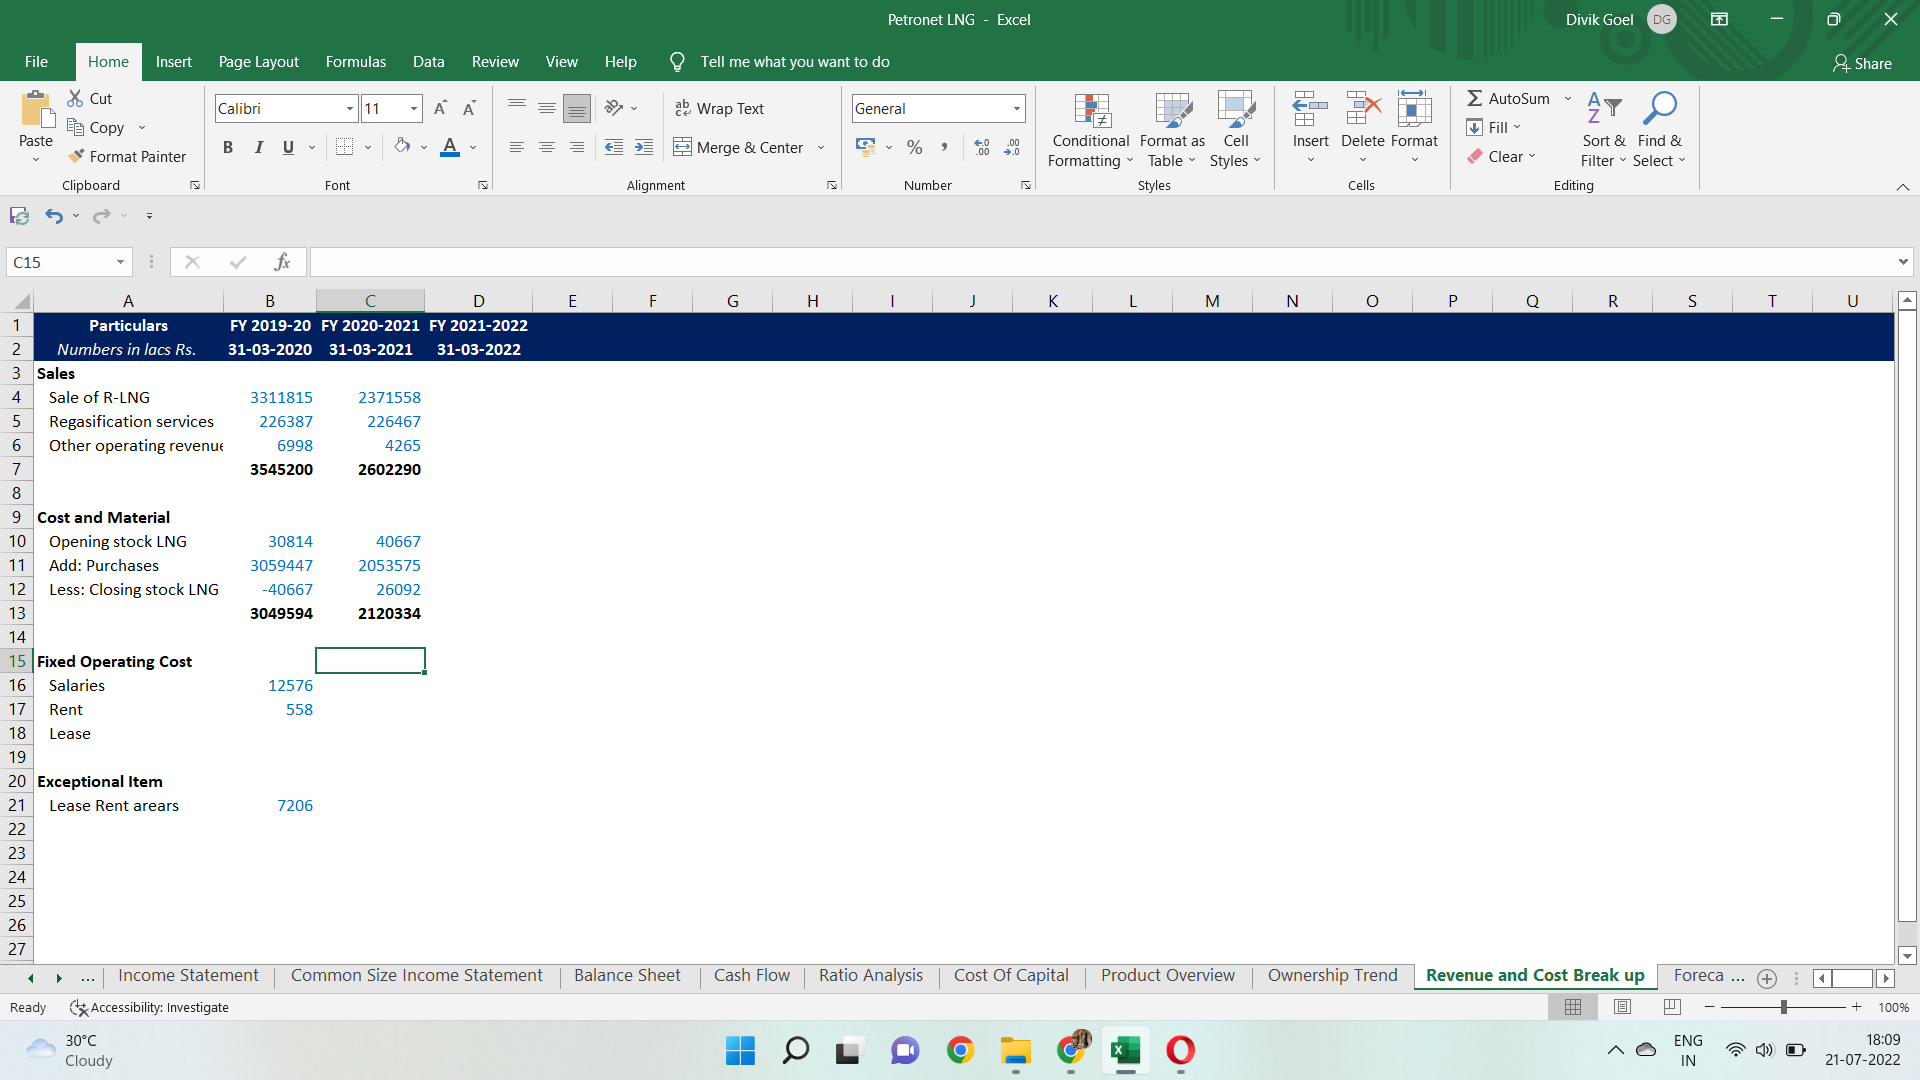Viewport: 1920px width, 1080px height.
Task: Click Increase Decimal icon
Action: [x=982, y=147]
